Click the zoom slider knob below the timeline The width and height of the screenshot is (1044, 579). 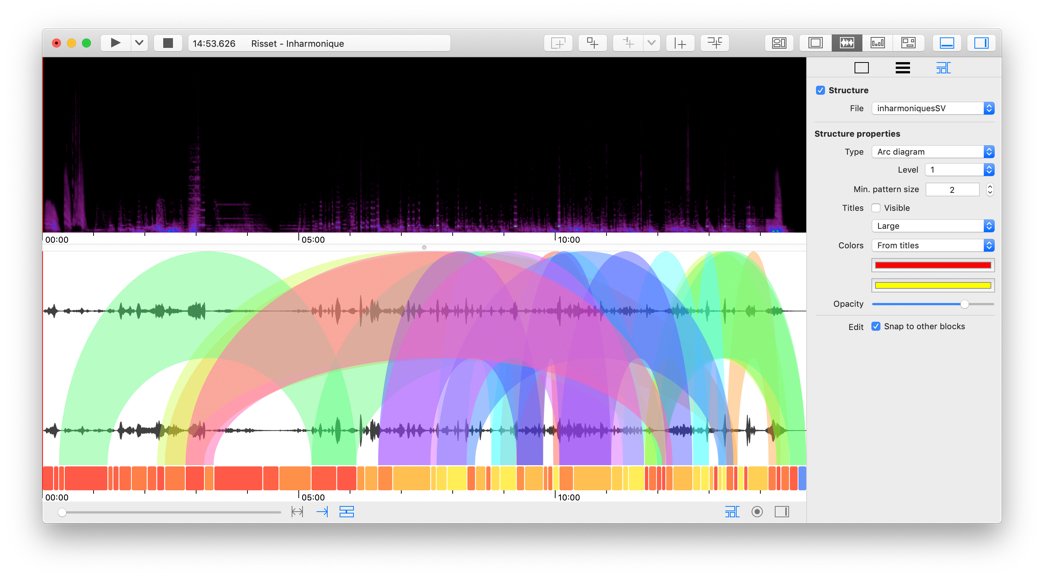click(62, 512)
